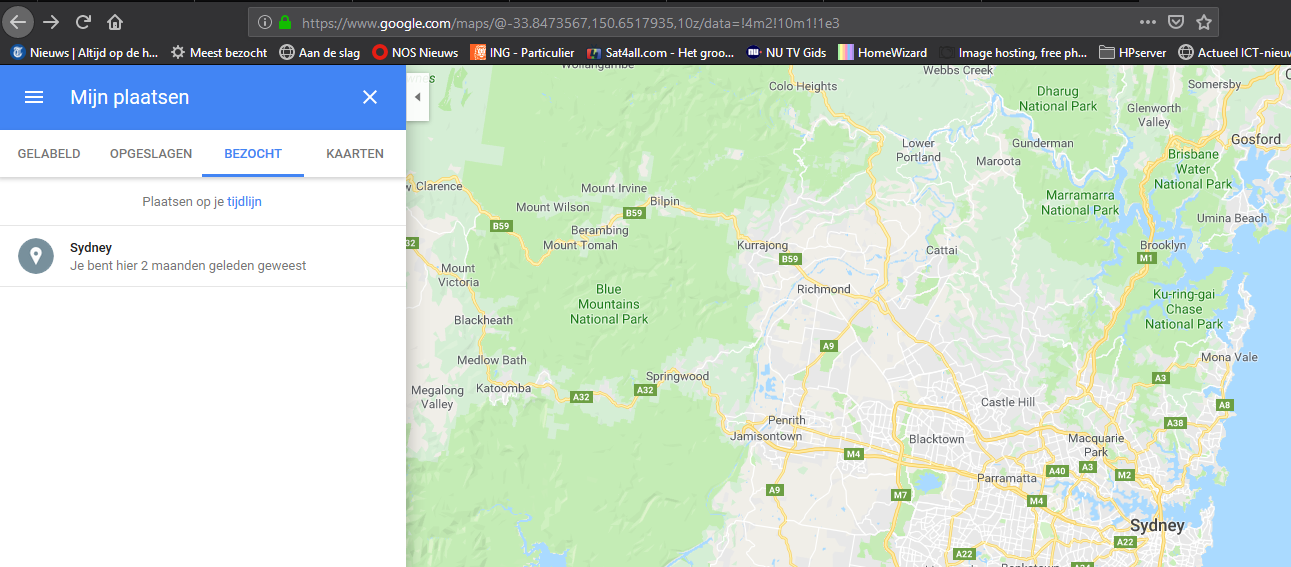Go back with the browser back arrow
1291x567 pixels.
[18, 21]
